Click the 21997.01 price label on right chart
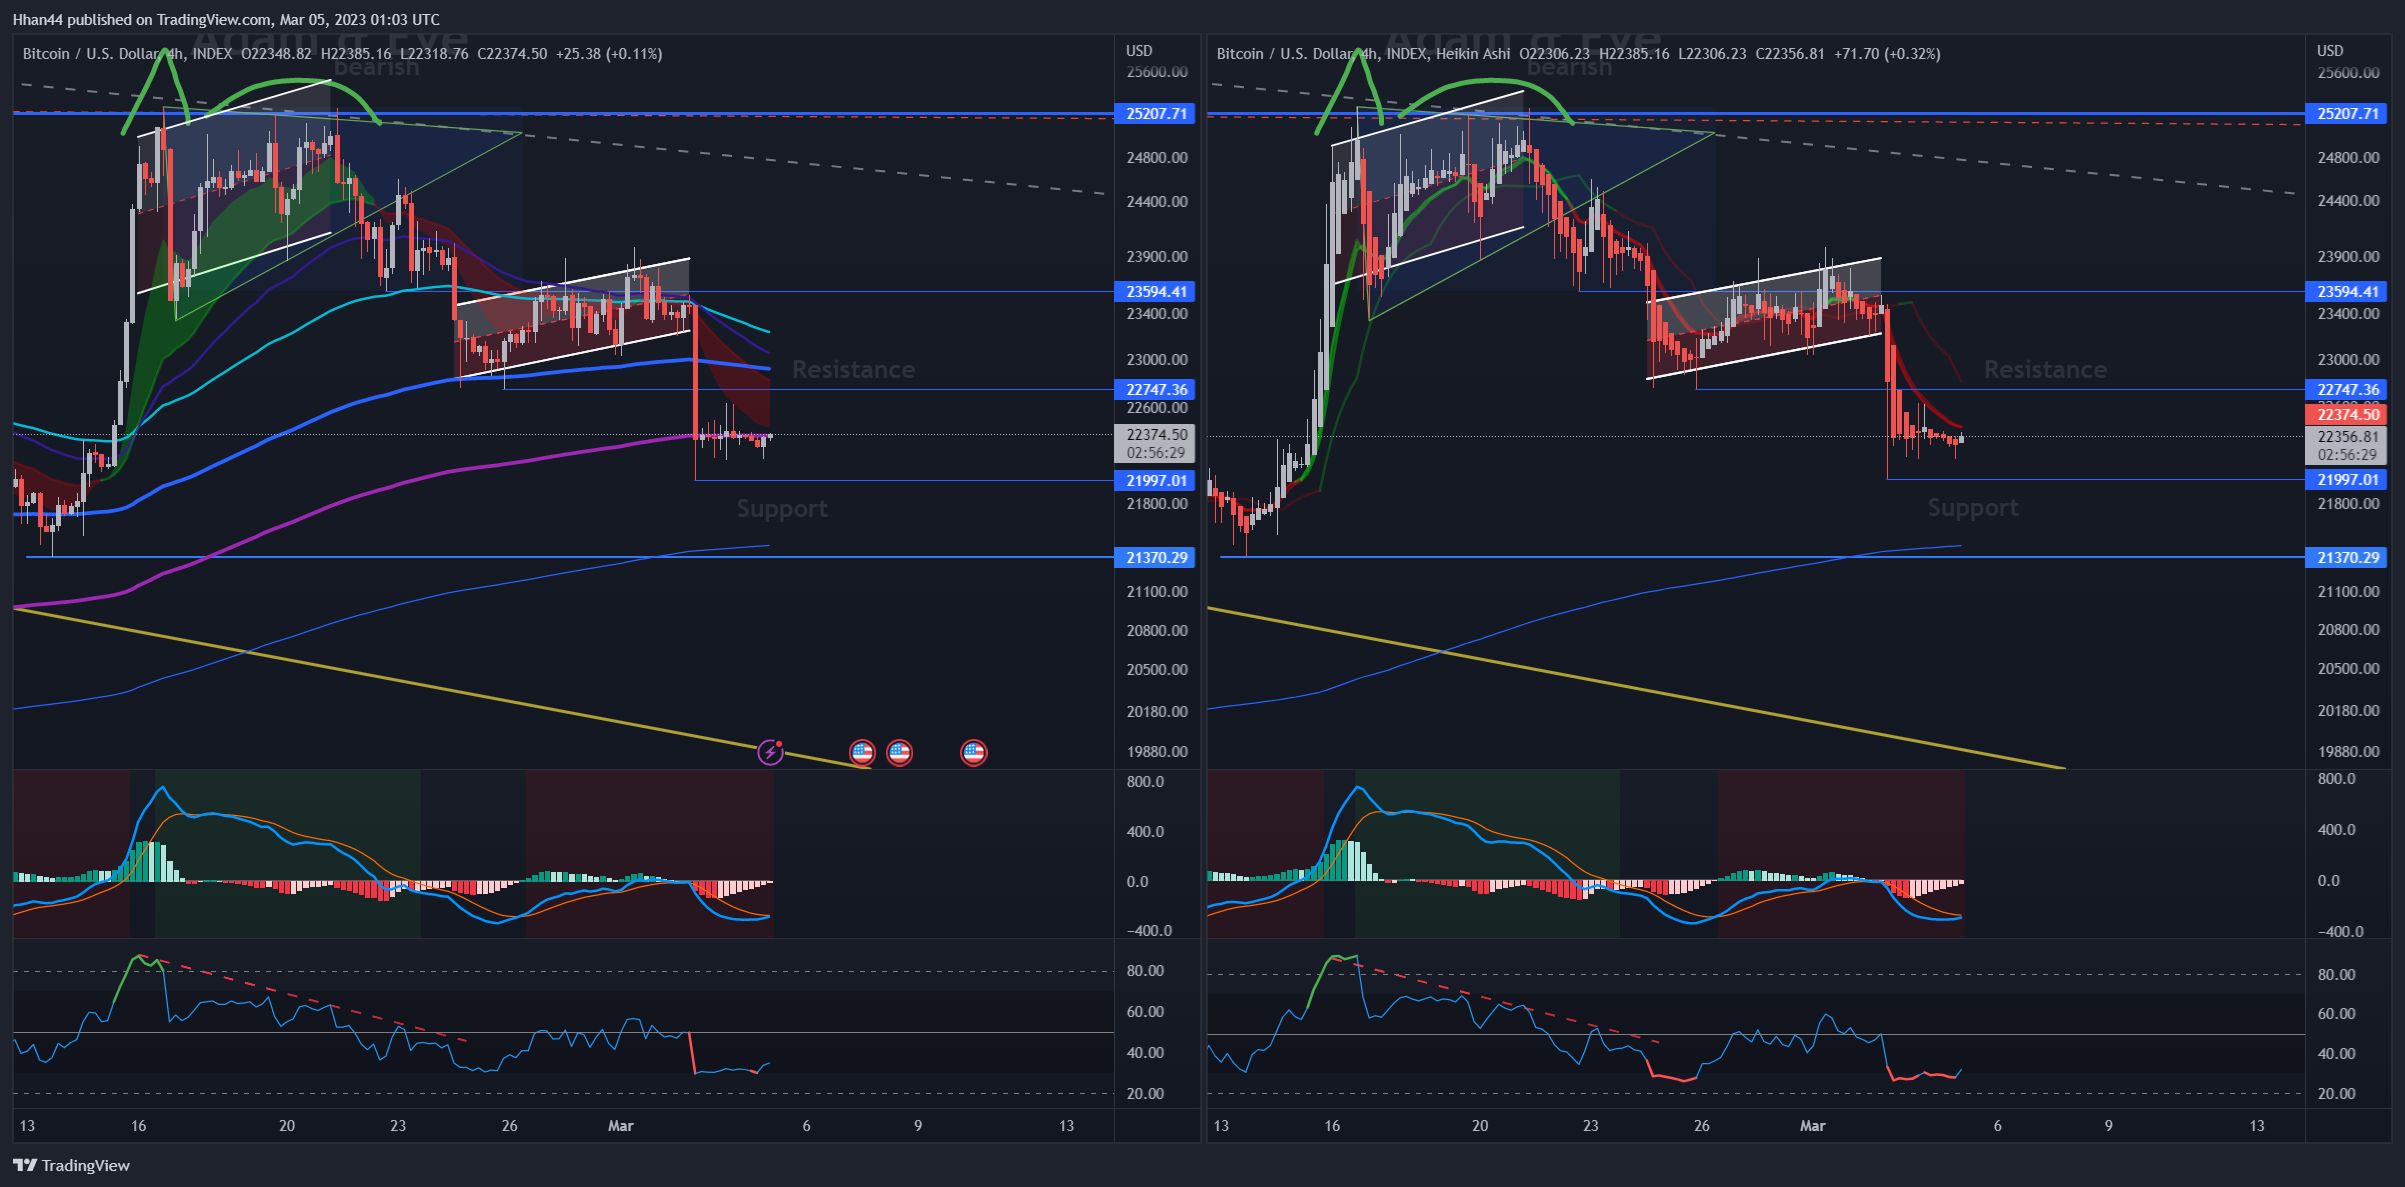This screenshot has height=1187, width=2405. 2348,480
